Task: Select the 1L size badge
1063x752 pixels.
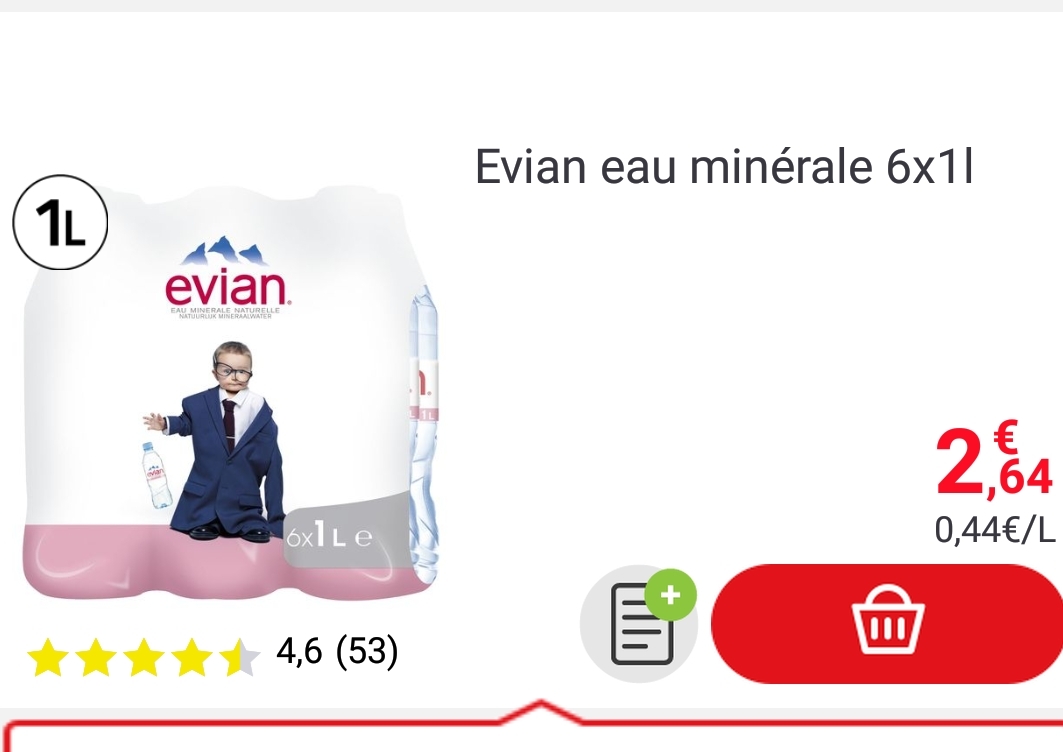Action: (60, 222)
